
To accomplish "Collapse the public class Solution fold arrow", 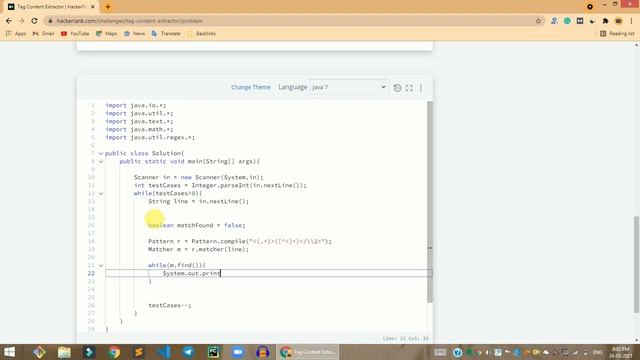I will click(101, 153).
